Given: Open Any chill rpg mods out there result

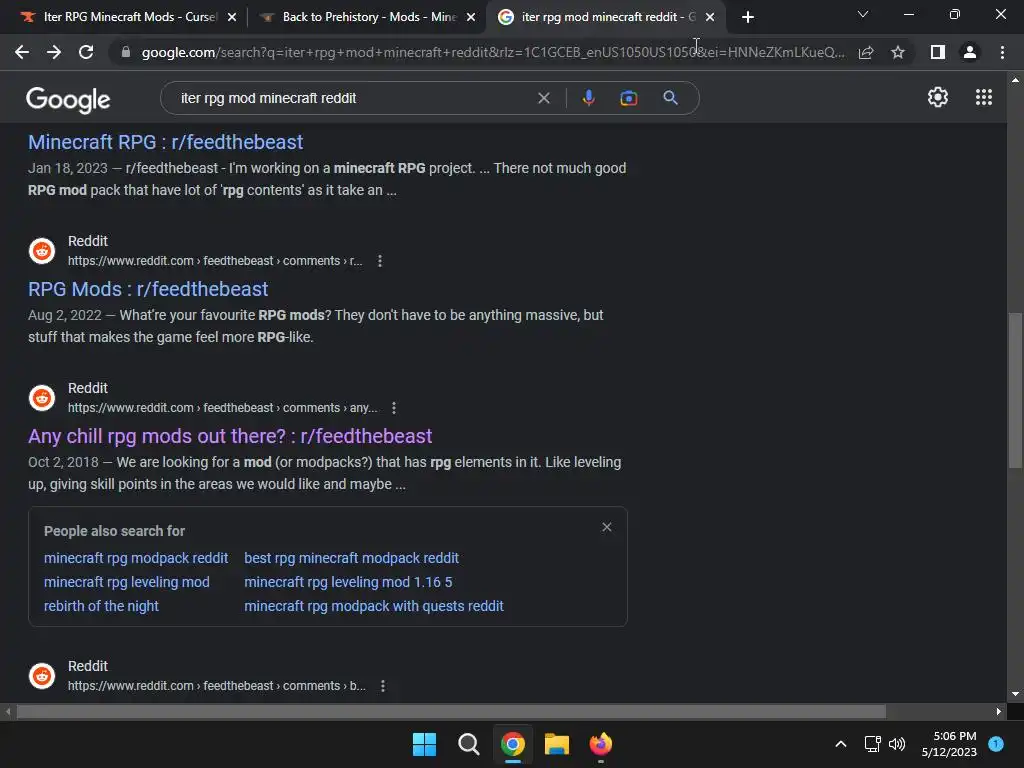Looking at the screenshot, I should 230,436.
